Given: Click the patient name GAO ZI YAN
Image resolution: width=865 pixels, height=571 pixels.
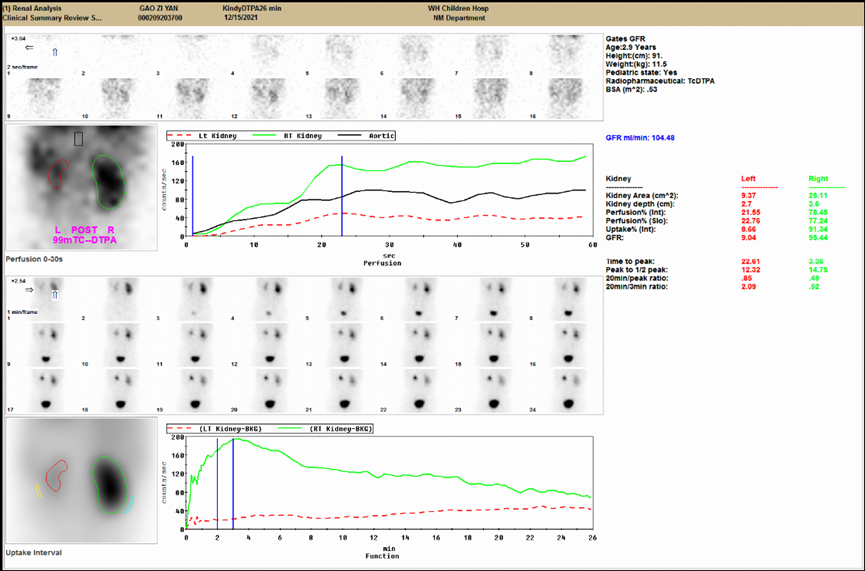Looking at the screenshot, I should click(158, 9).
